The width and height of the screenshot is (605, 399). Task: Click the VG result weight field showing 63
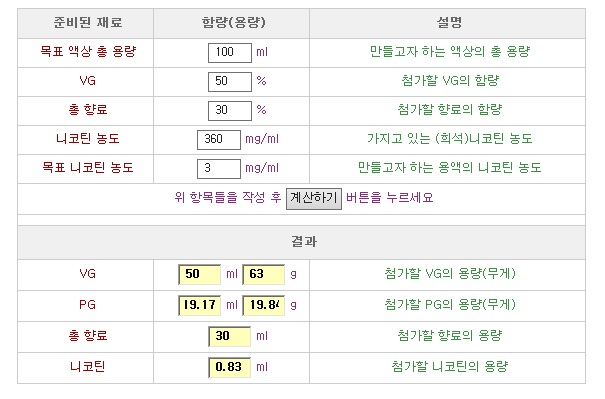pyautogui.click(x=264, y=274)
